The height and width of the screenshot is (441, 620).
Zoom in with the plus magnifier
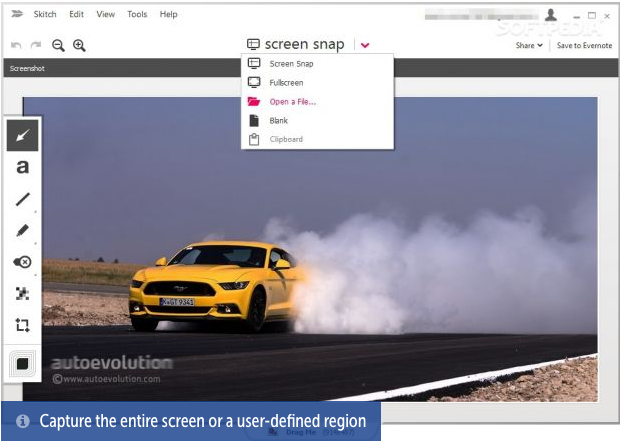pos(79,45)
